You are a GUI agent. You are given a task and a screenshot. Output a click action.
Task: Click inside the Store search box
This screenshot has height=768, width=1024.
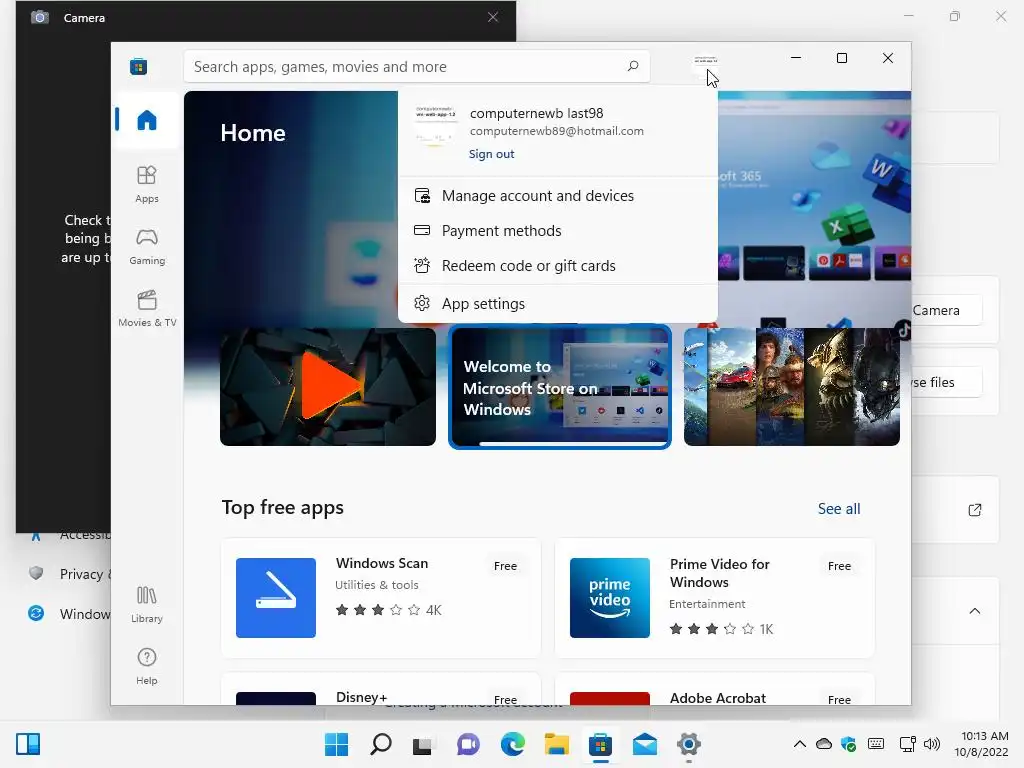[x=417, y=67]
